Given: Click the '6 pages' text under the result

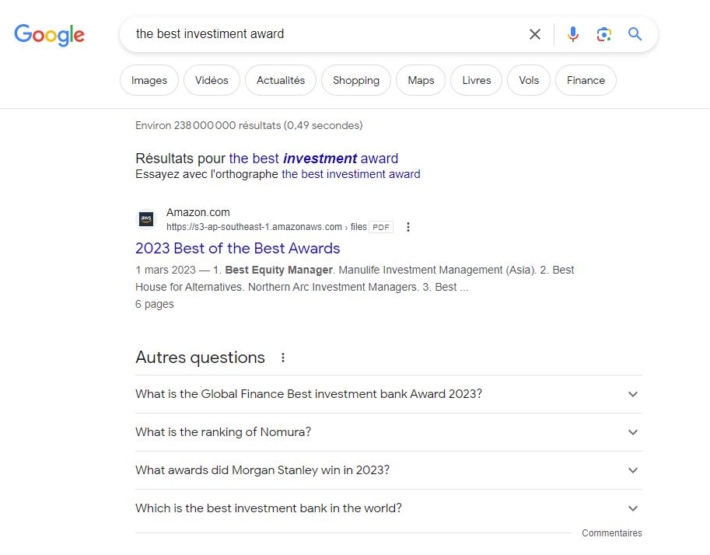Looking at the screenshot, I should [x=154, y=304].
